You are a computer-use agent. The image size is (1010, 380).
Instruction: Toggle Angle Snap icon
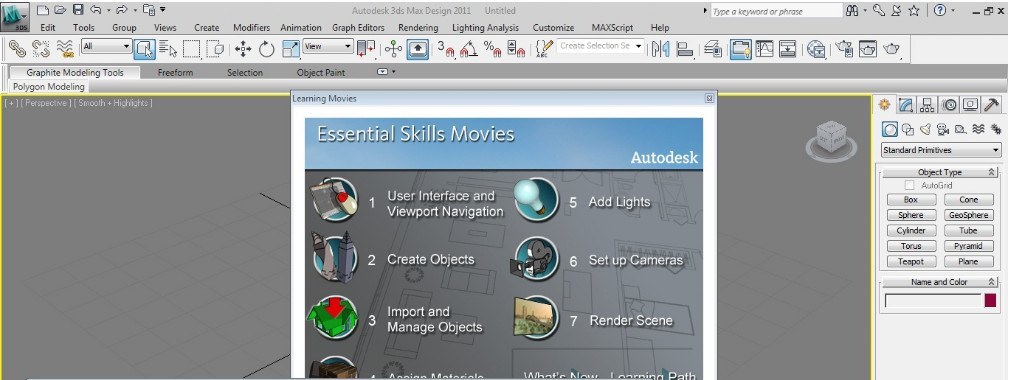[x=469, y=49]
